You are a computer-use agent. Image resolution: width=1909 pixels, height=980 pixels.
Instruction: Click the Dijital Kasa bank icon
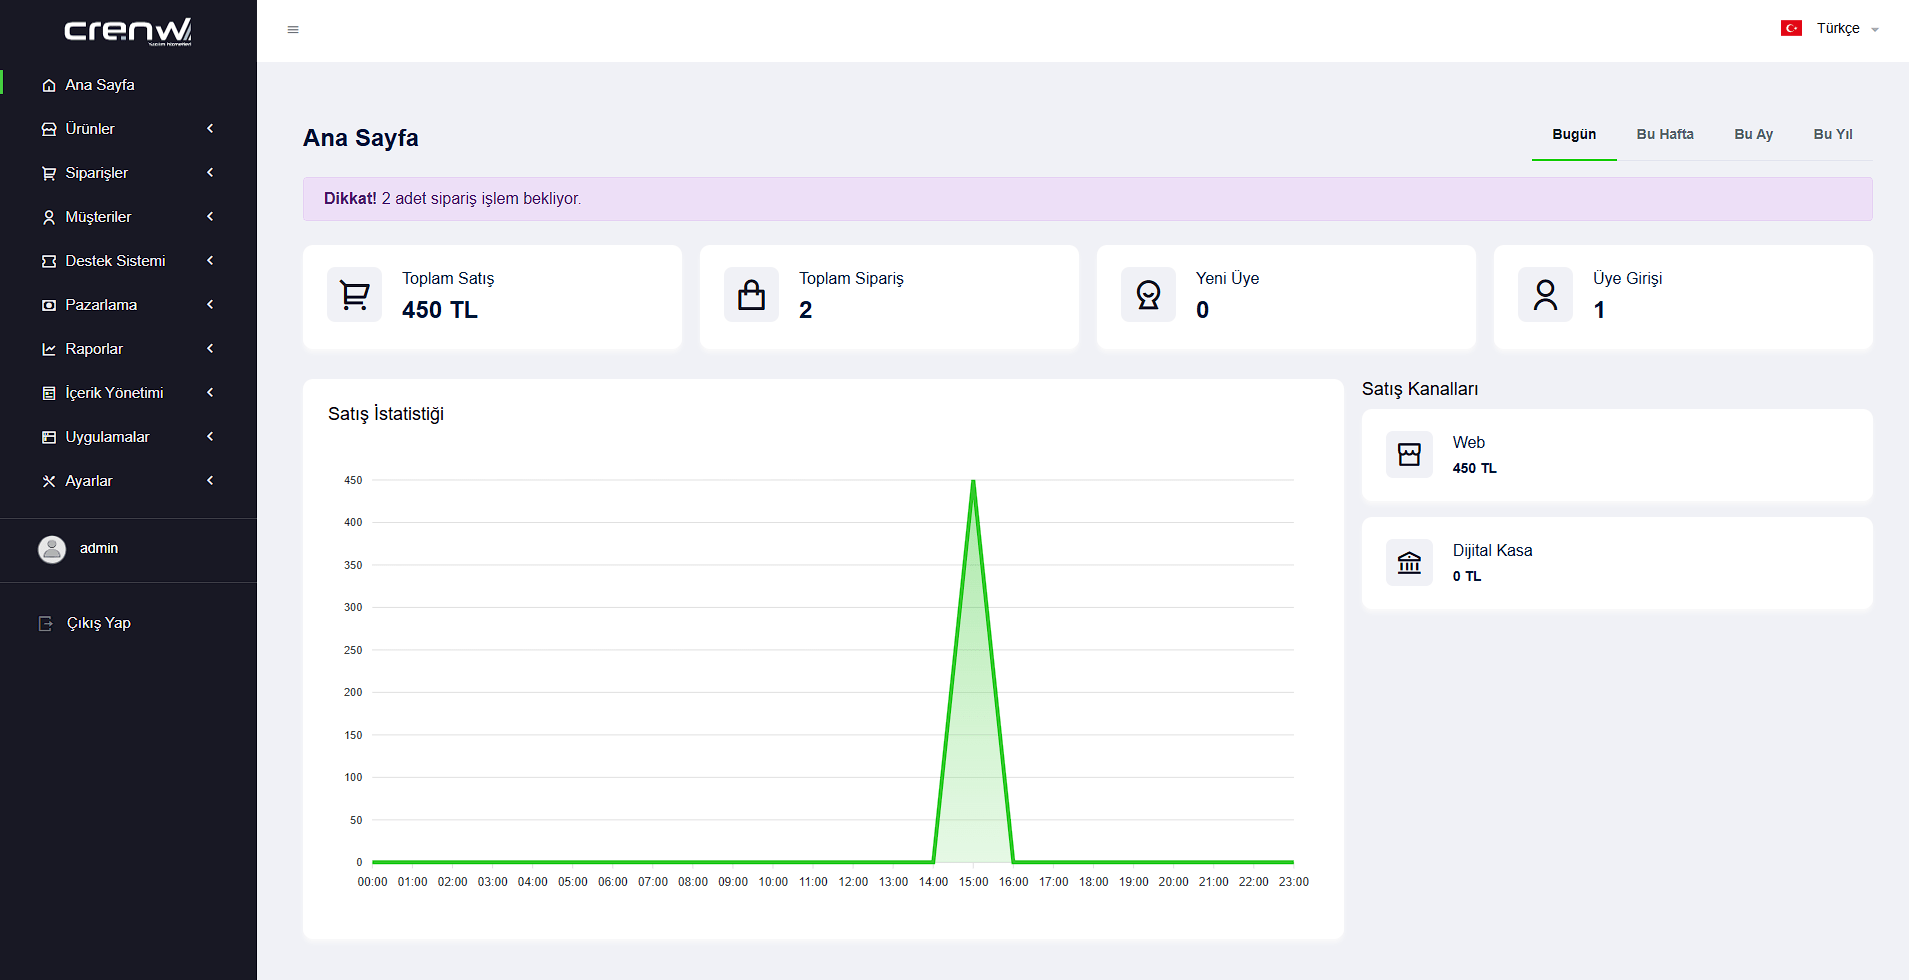(x=1409, y=563)
